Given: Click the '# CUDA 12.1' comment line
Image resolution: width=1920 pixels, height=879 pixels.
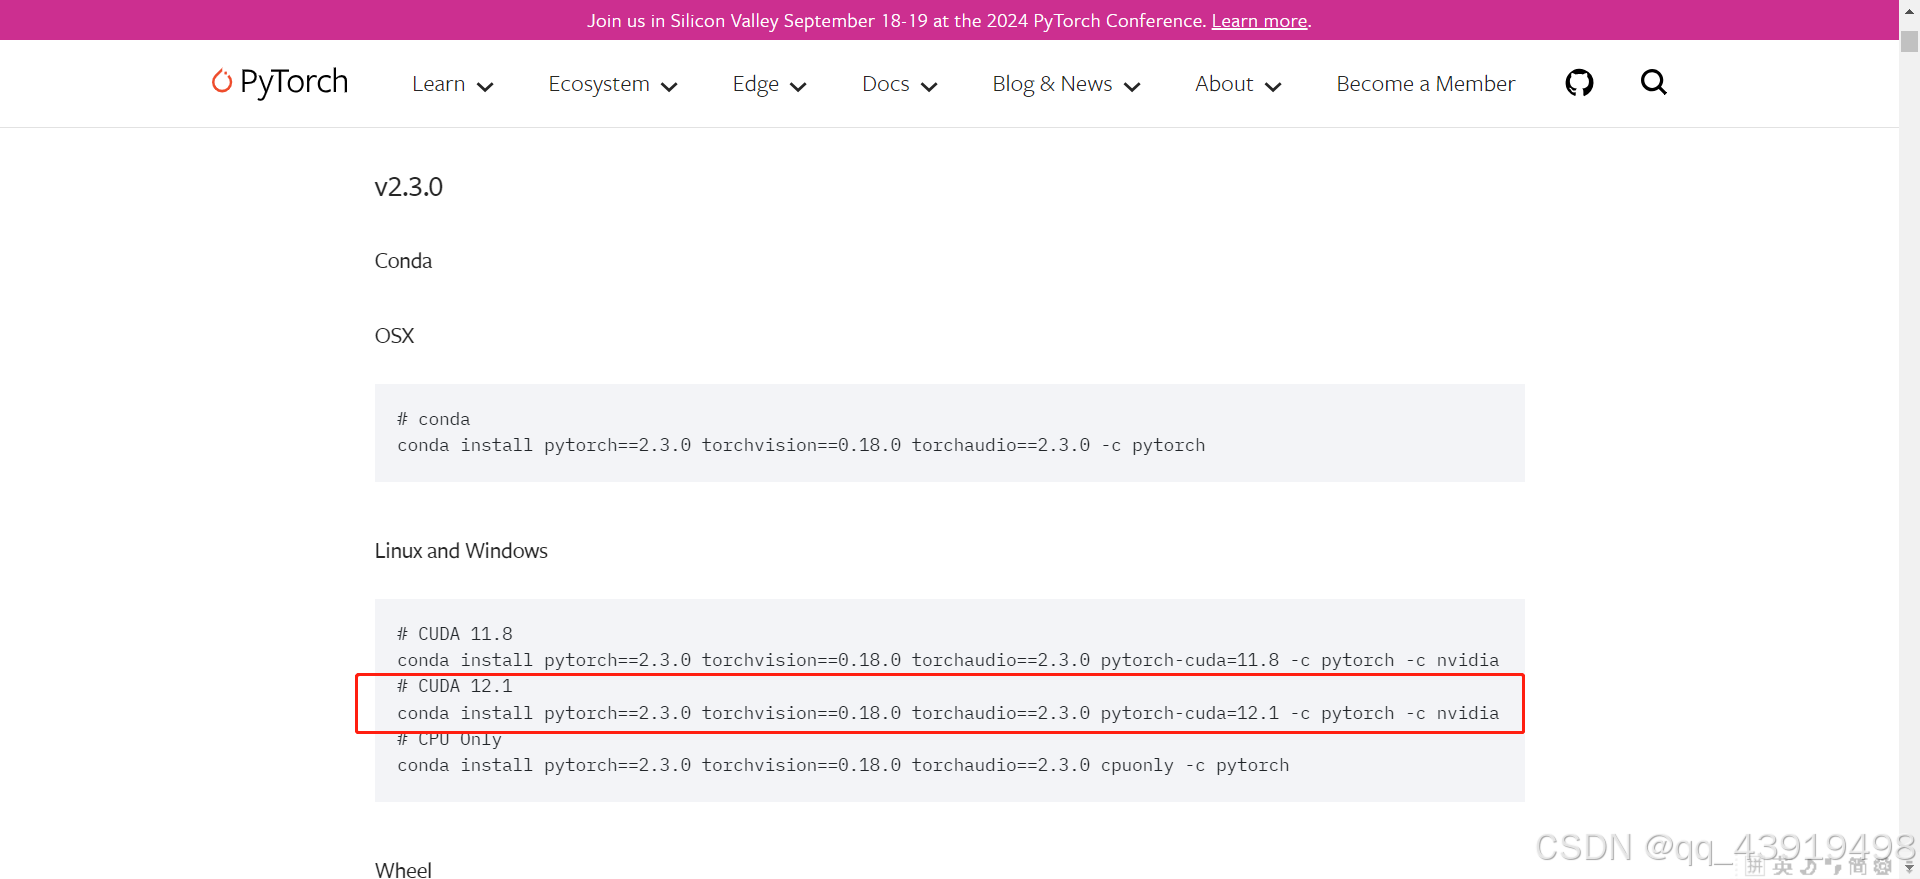Looking at the screenshot, I should (455, 686).
